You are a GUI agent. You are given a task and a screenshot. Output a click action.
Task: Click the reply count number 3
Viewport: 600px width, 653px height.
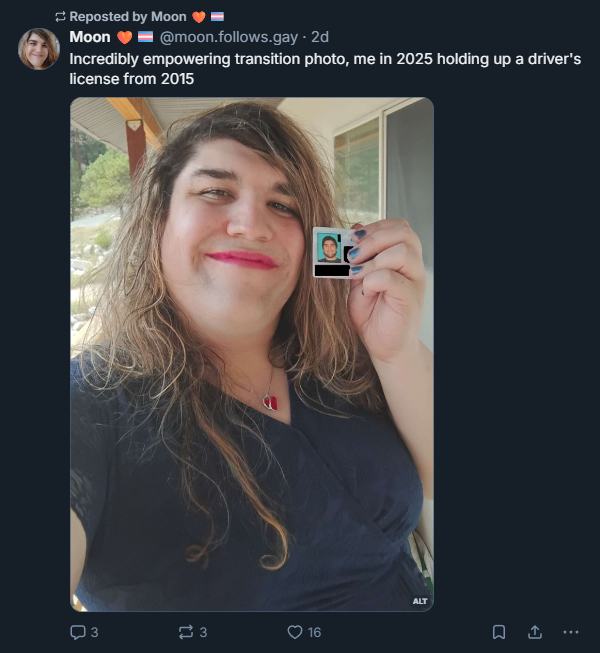tap(95, 632)
